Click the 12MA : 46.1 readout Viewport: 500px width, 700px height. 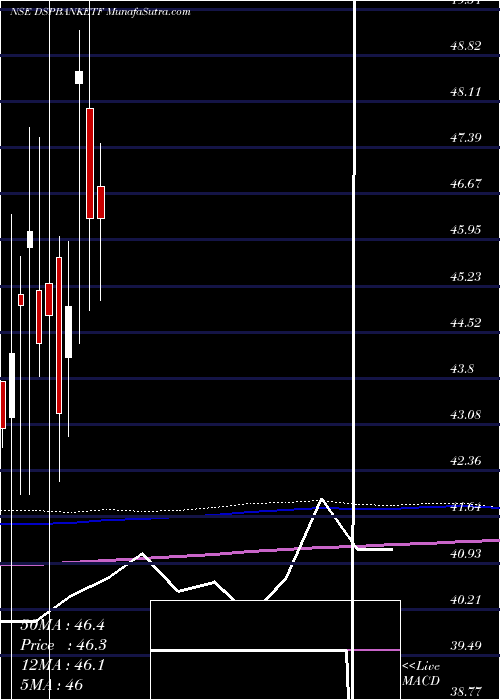tap(62, 665)
